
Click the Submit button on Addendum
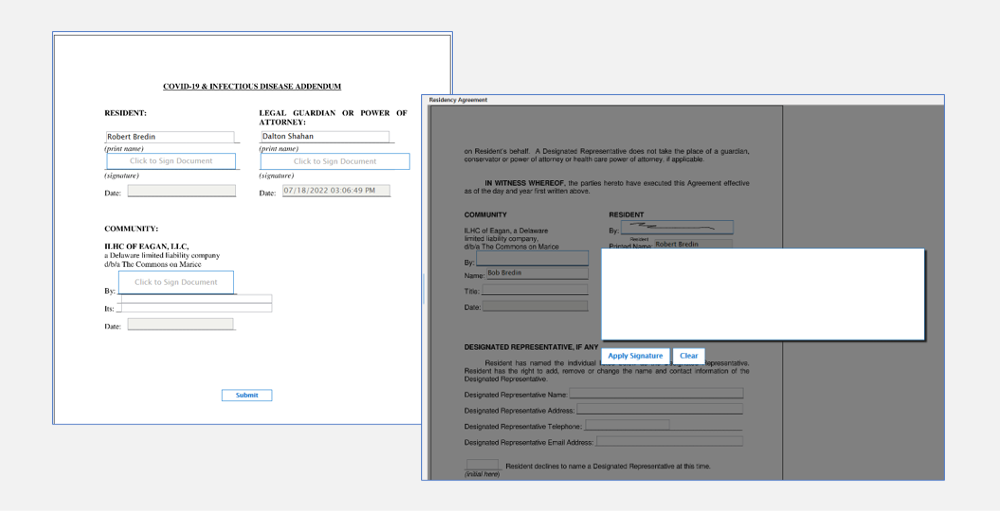coord(247,396)
